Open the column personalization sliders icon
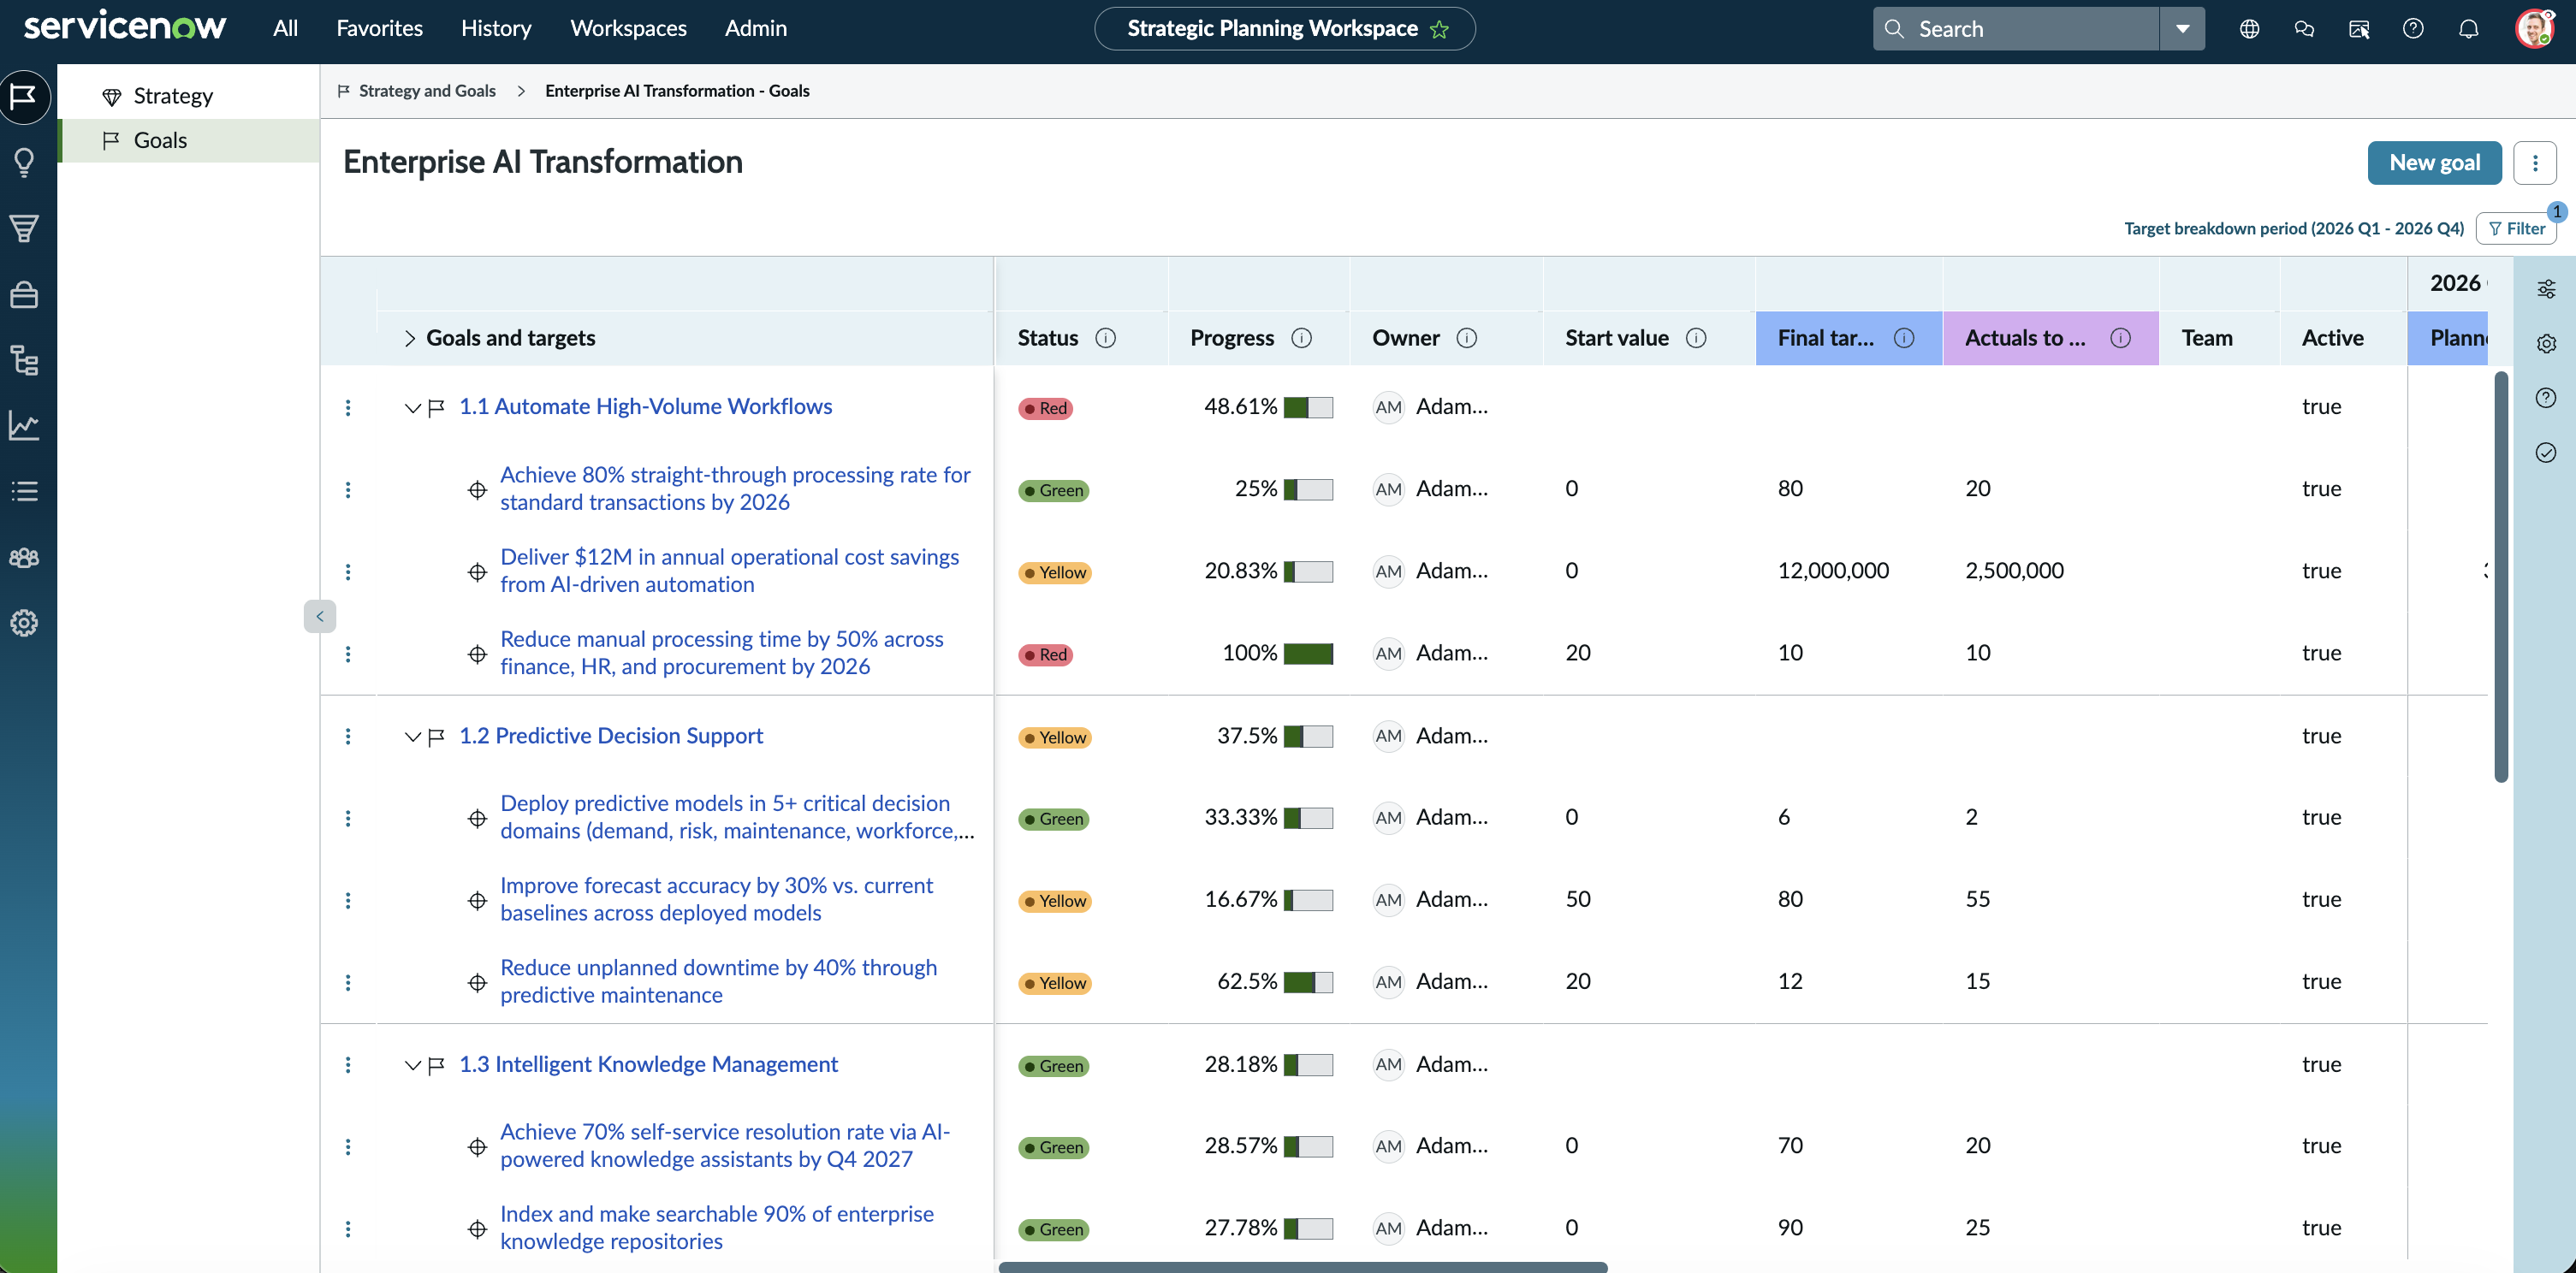Image resolution: width=2576 pixels, height=1273 pixels. pyautogui.click(x=2546, y=289)
